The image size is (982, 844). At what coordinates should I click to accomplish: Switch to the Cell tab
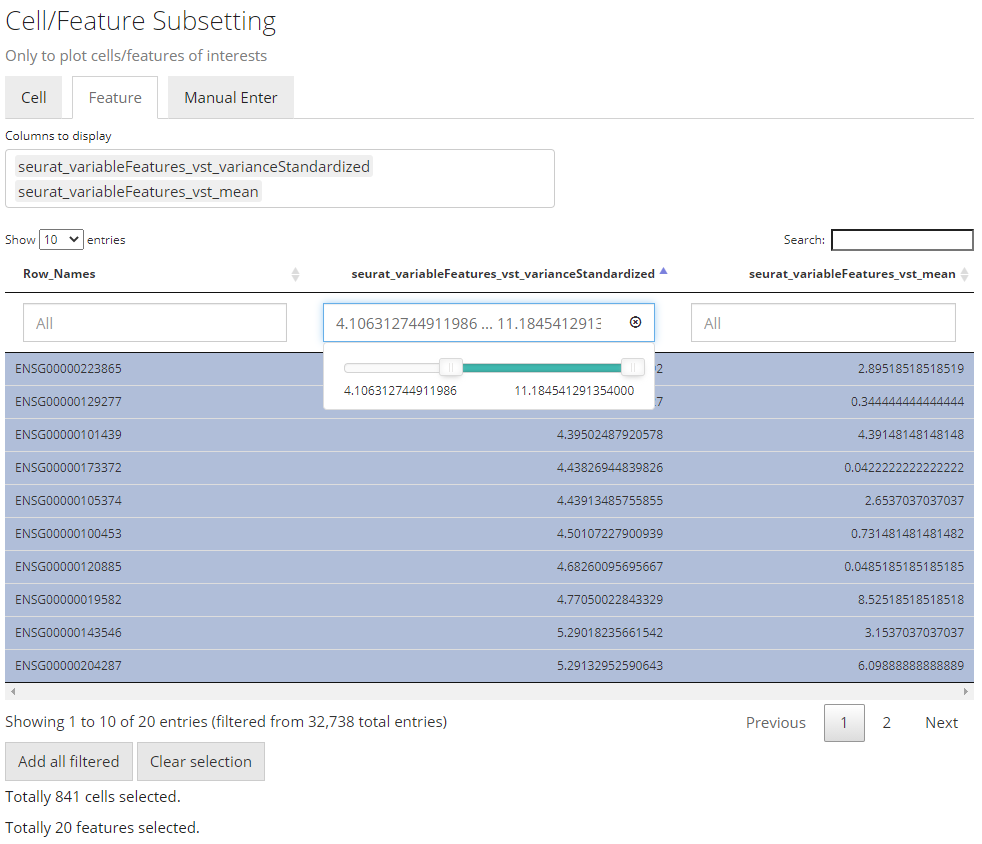click(34, 98)
